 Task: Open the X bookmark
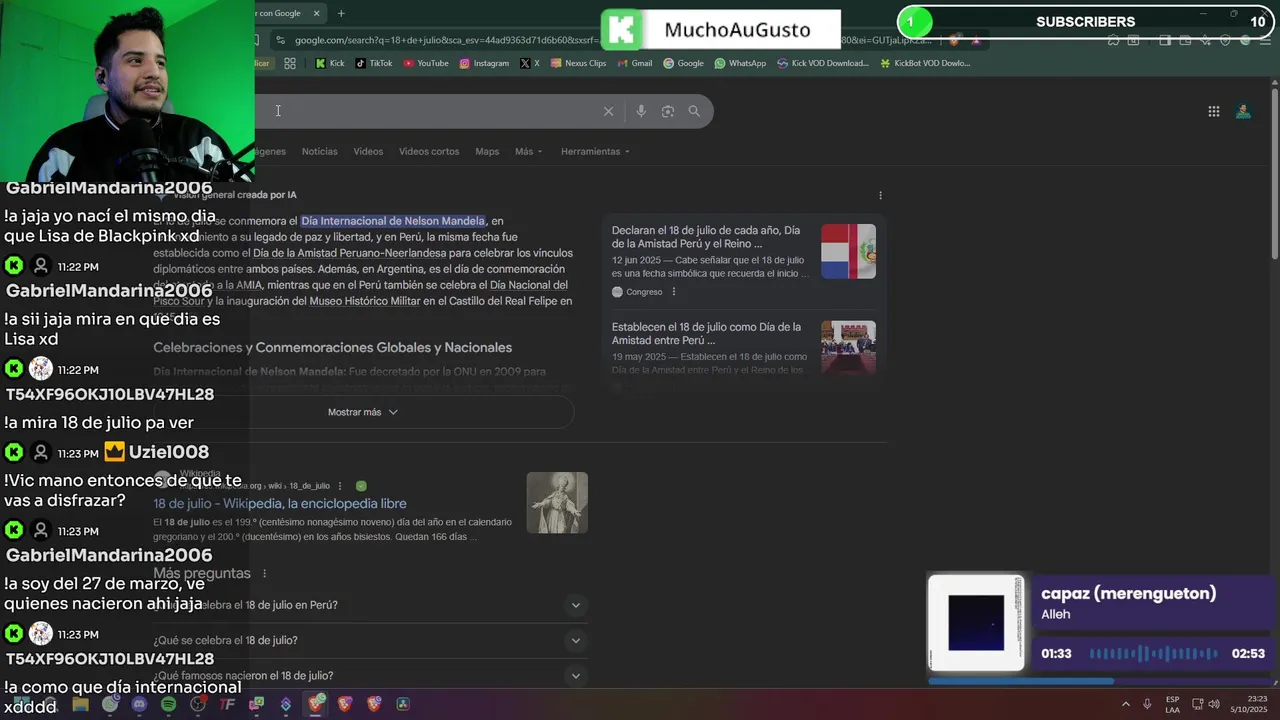point(530,63)
